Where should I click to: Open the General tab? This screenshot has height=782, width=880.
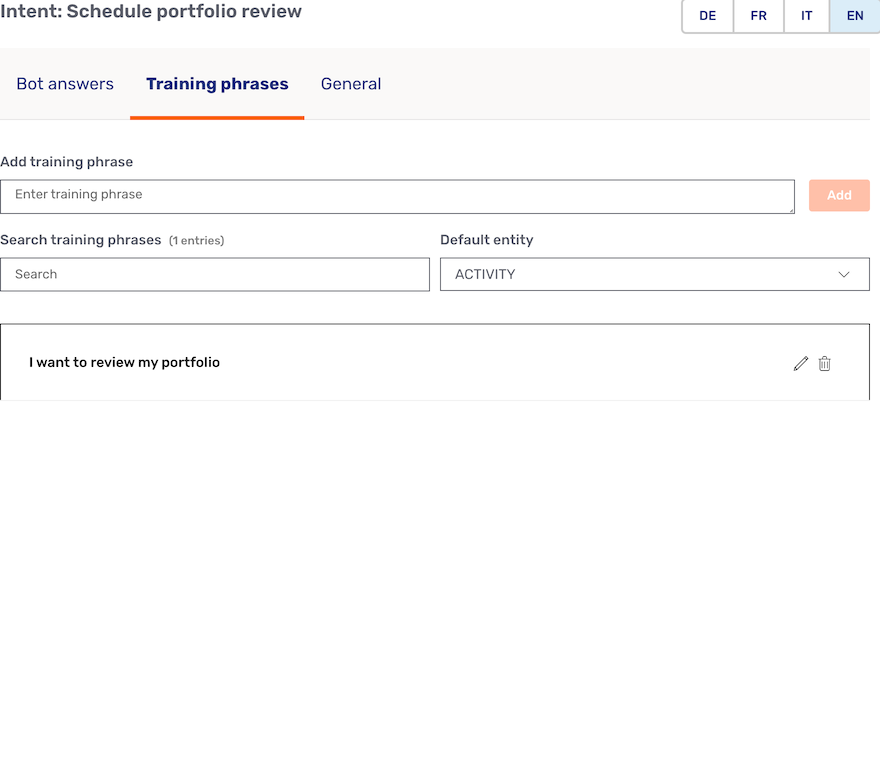coord(351,84)
